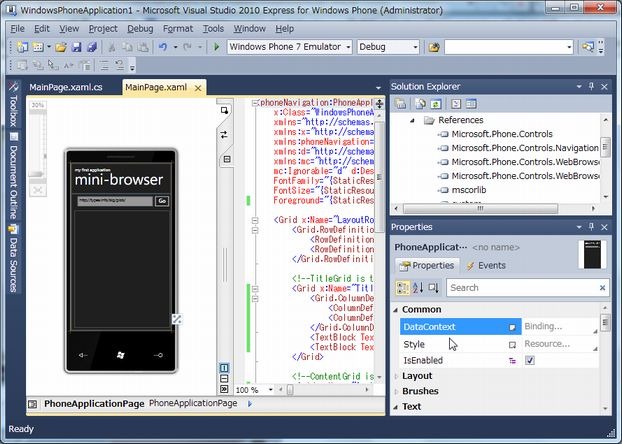Click the Go button in phone preview
The image size is (622, 444).
tap(162, 201)
